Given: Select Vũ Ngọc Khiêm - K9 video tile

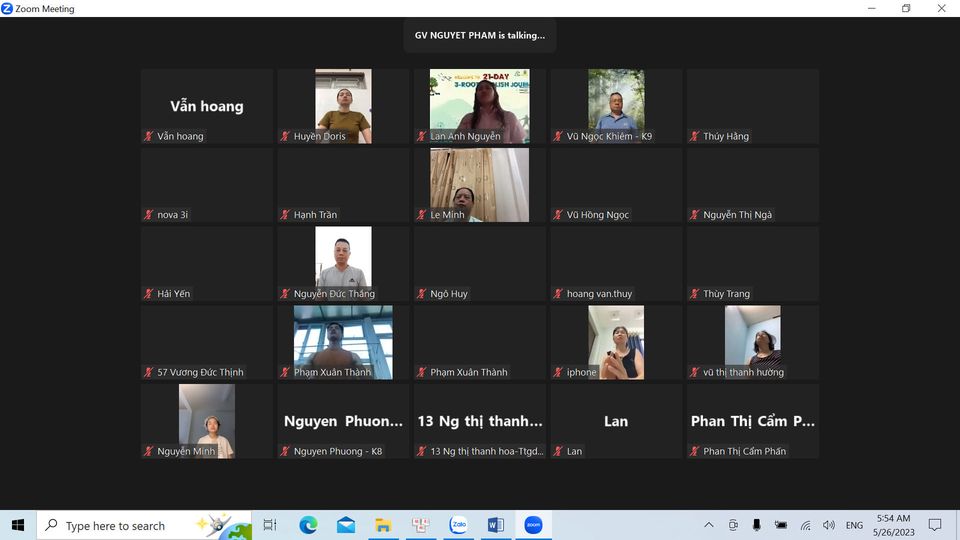Looking at the screenshot, I should pyautogui.click(x=616, y=106).
